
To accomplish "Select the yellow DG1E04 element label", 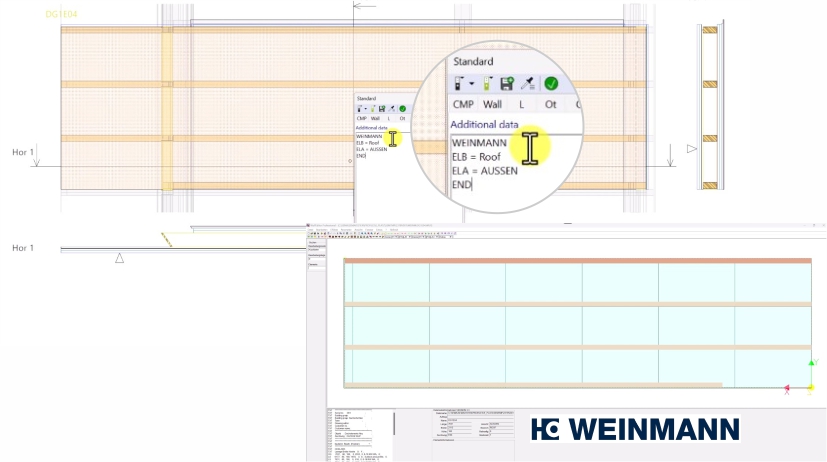I will pos(61,14).
